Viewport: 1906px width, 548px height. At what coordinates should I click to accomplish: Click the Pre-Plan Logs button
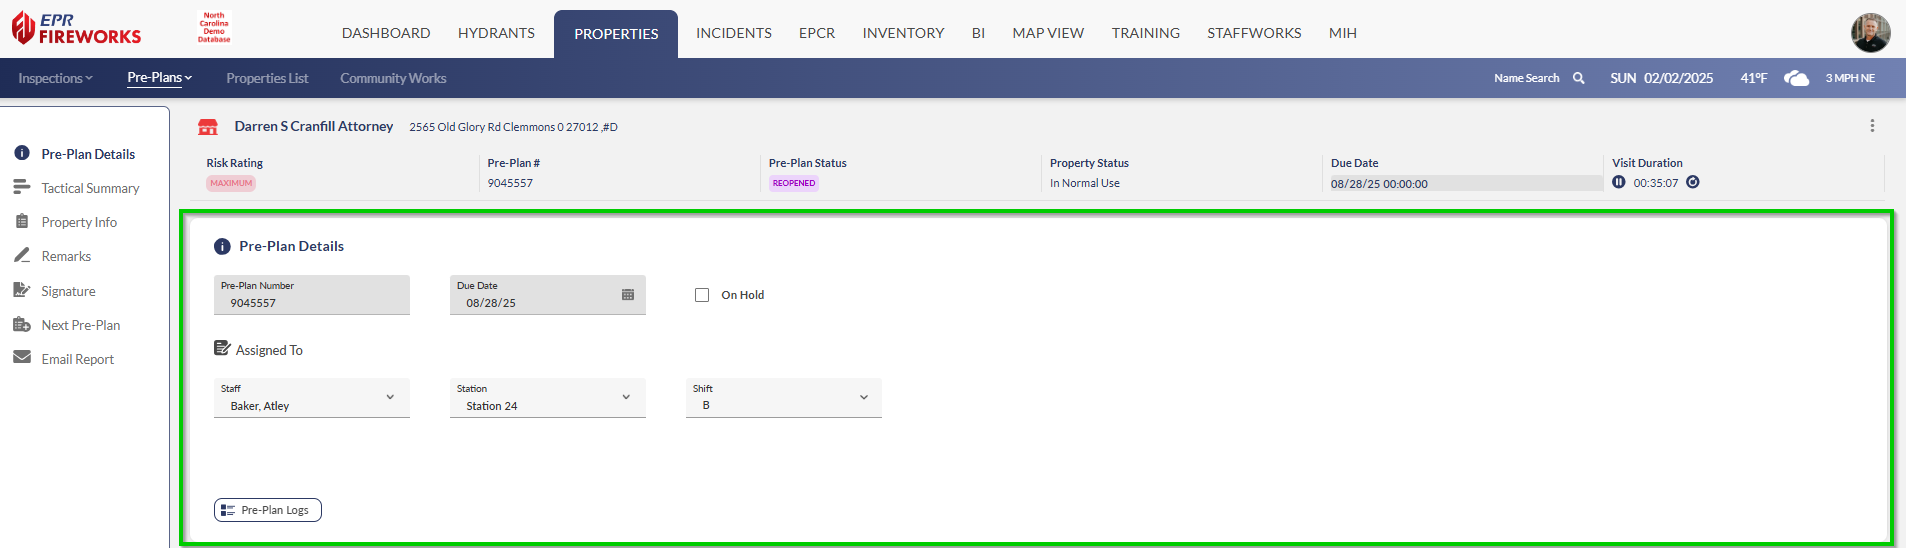pos(267,510)
